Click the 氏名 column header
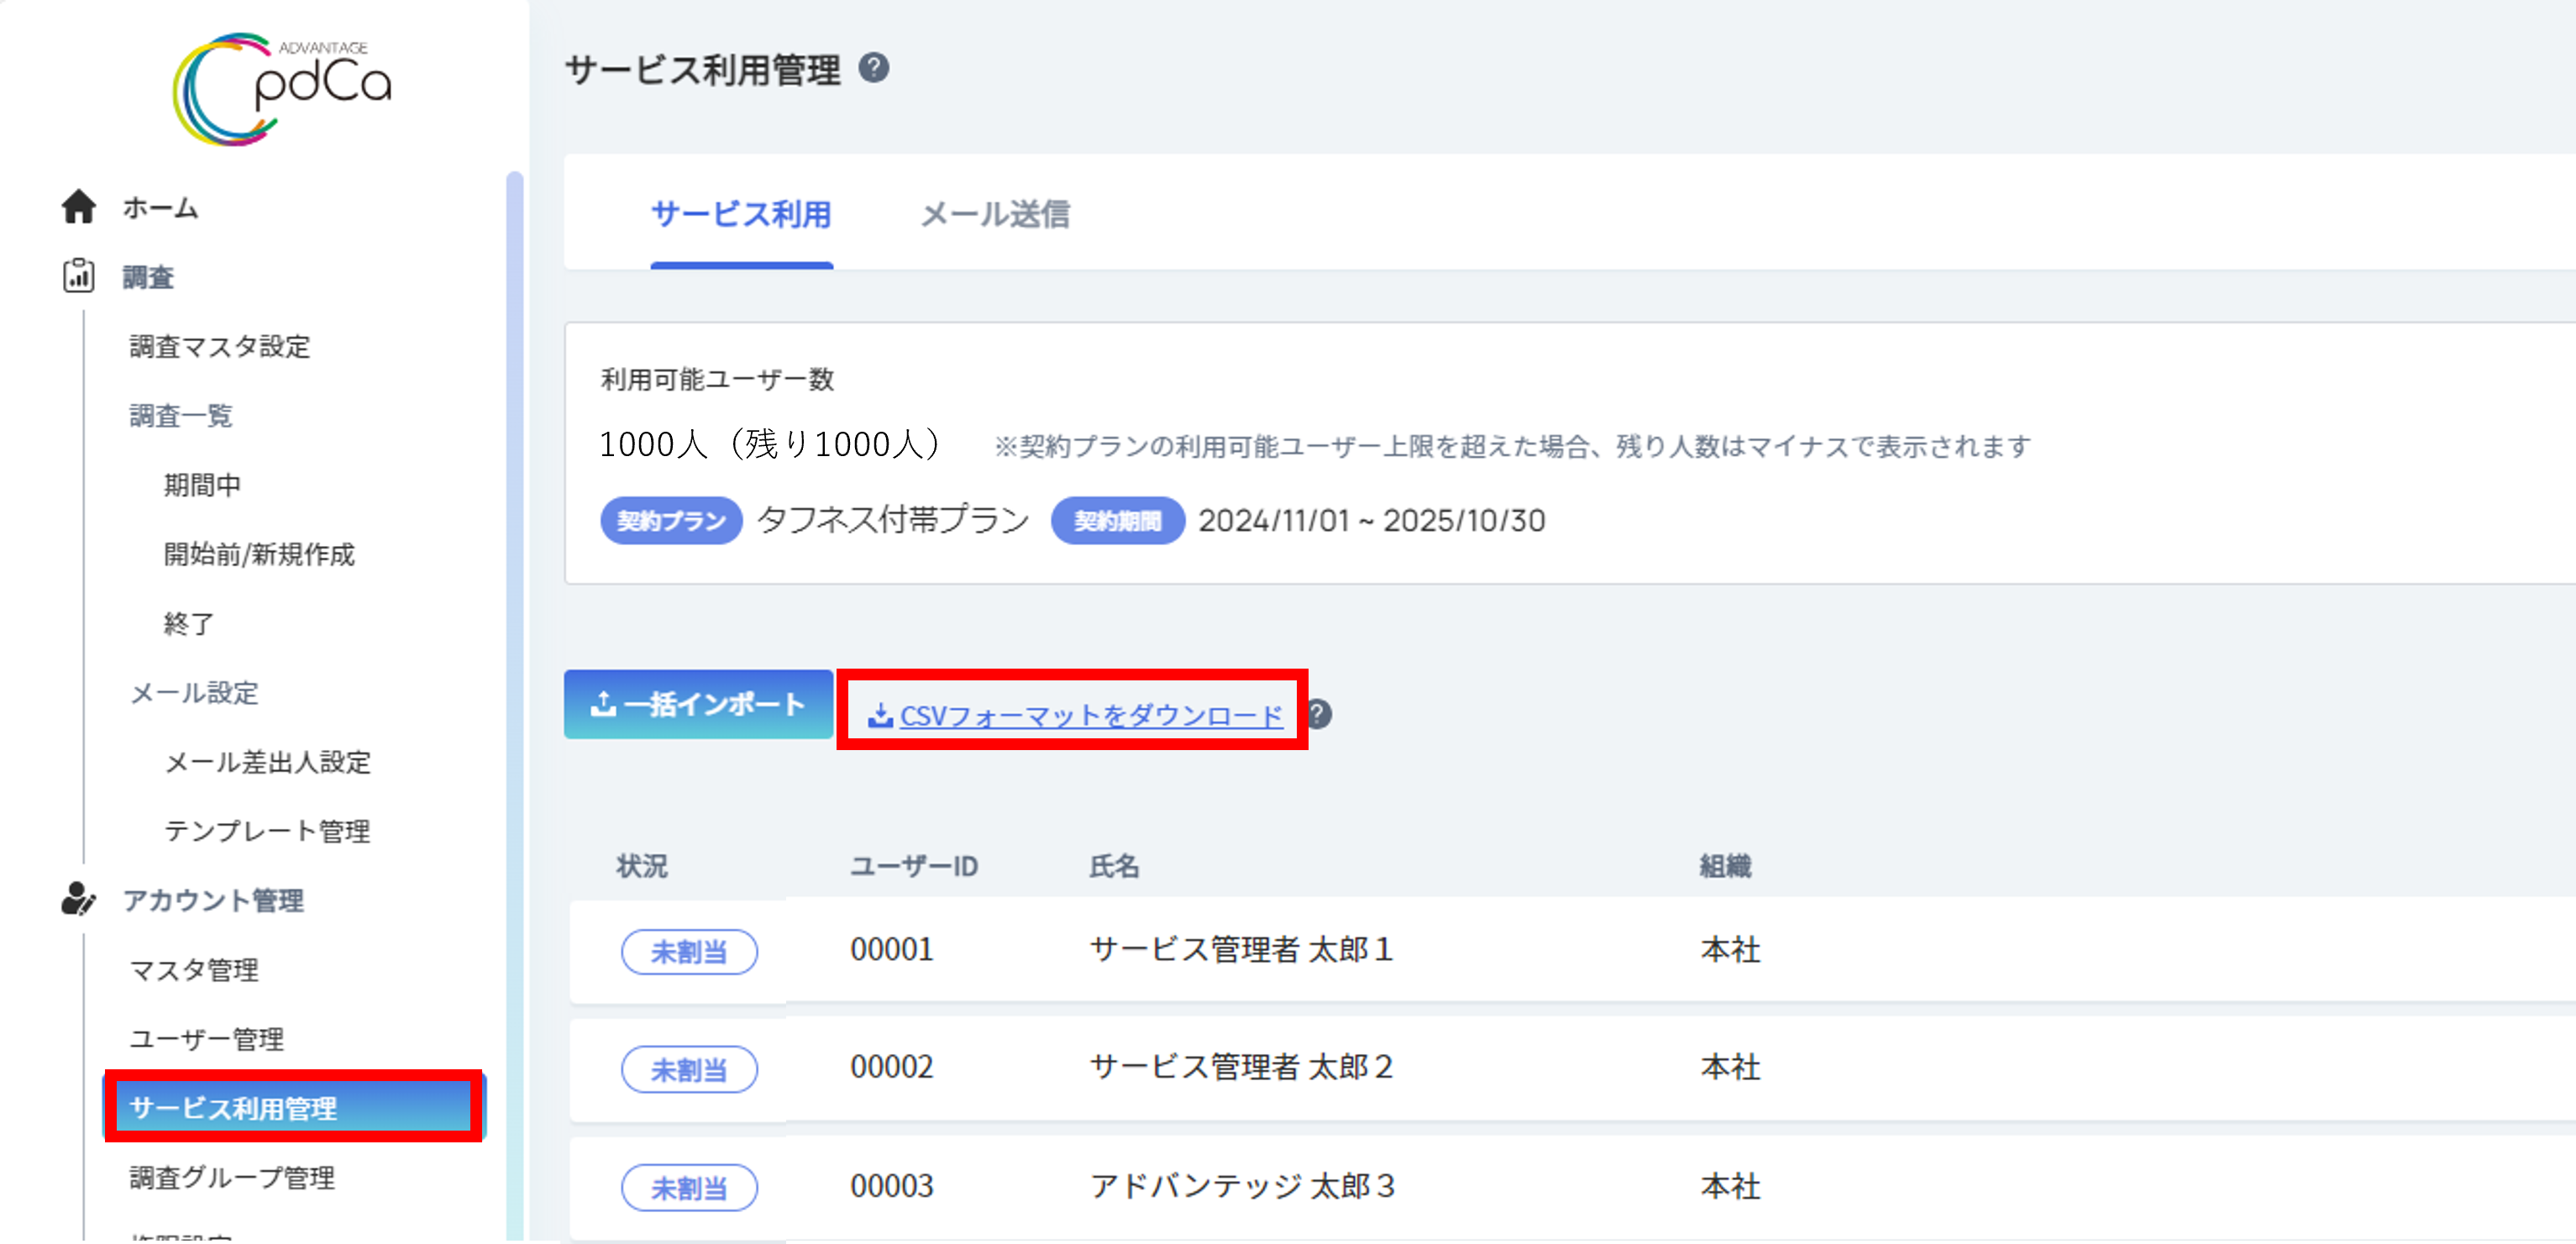Image resolution: width=2576 pixels, height=1244 pixels. tap(1115, 865)
